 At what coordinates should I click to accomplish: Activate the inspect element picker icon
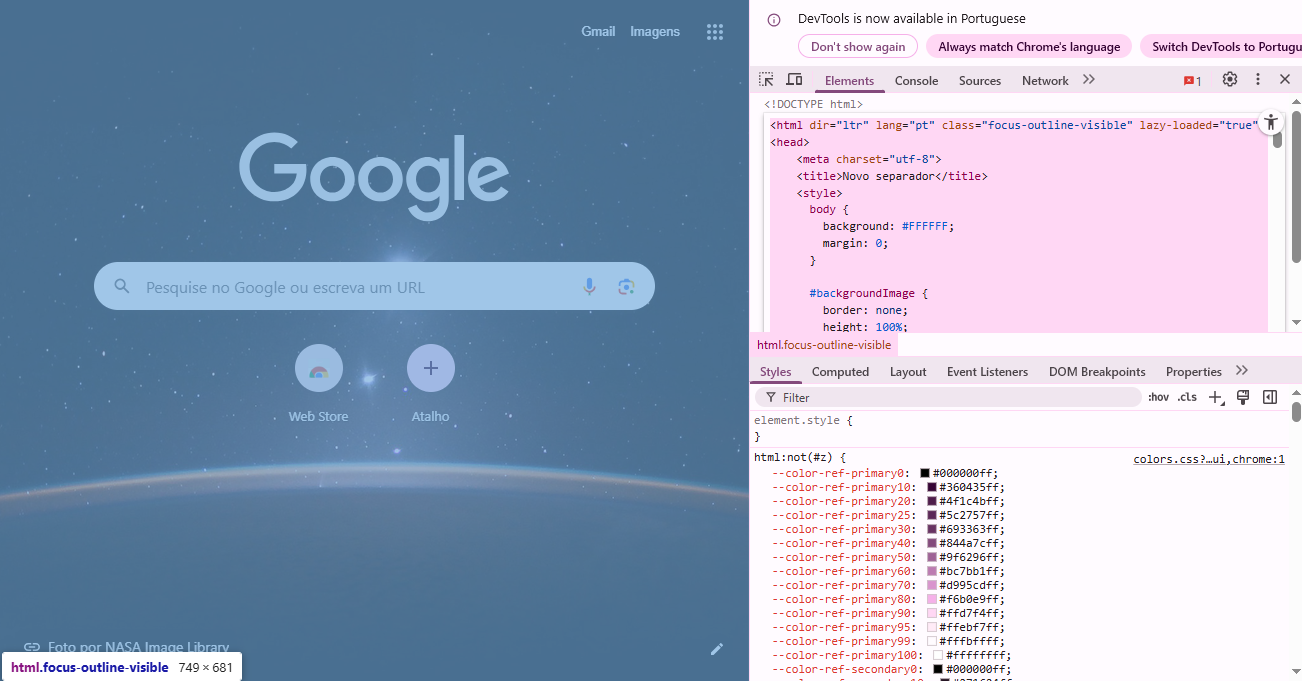pyautogui.click(x=766, y=80)
